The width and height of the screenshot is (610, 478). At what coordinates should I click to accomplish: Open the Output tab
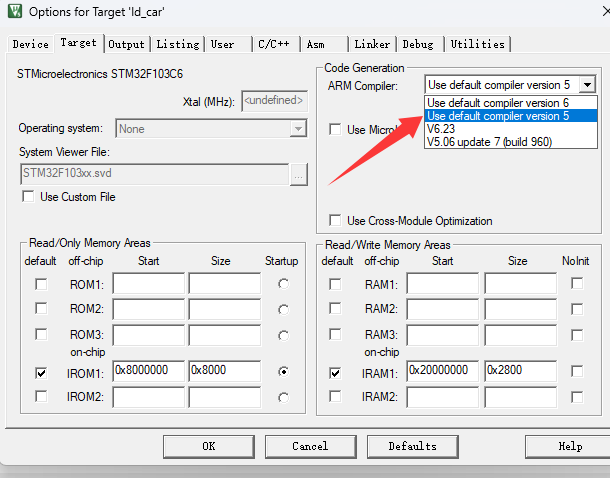click(126, 44)
